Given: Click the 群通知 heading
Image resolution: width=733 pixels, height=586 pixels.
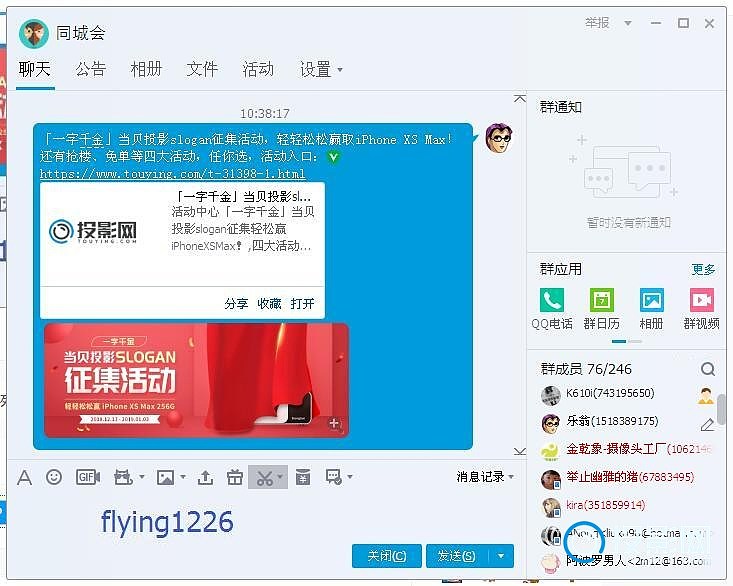Looking at the screenshot, I should point(561,107).
